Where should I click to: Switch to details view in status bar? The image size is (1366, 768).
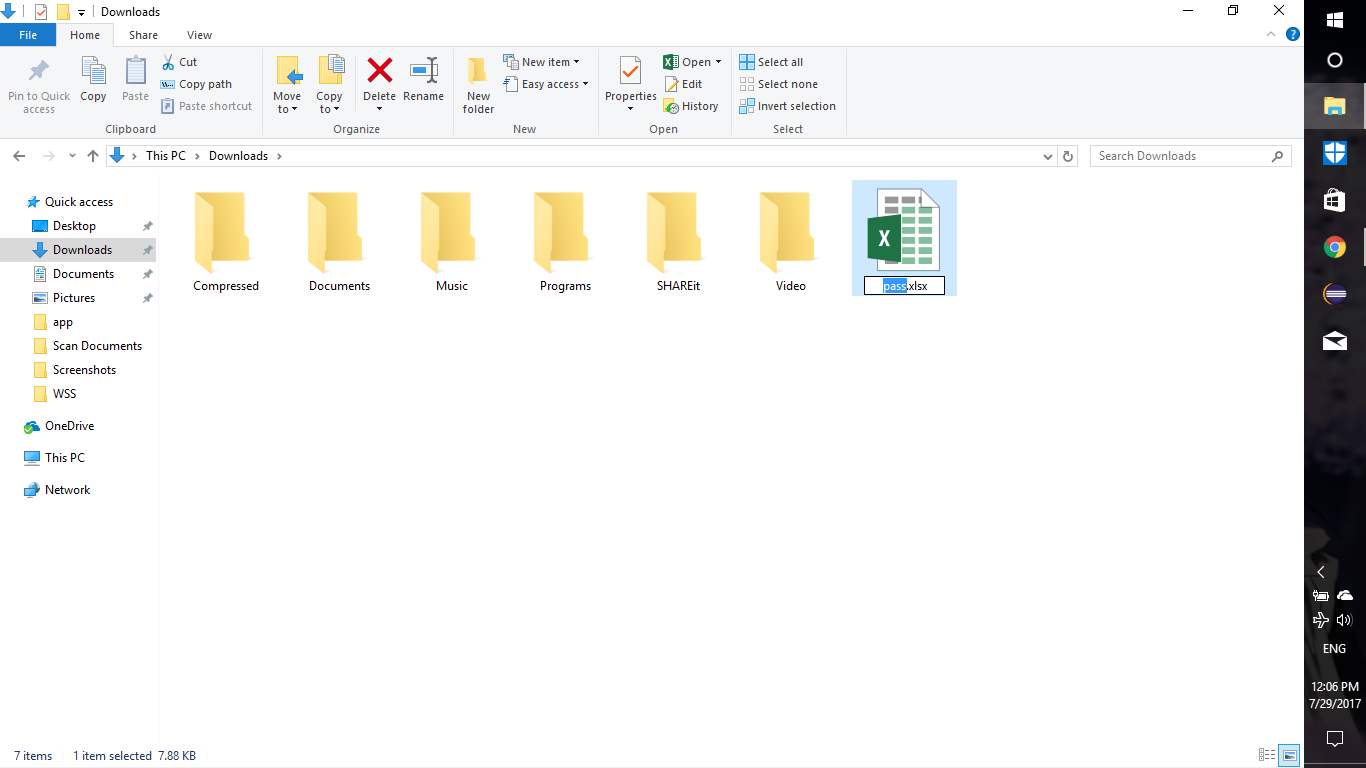click(x=1267, y=755)
